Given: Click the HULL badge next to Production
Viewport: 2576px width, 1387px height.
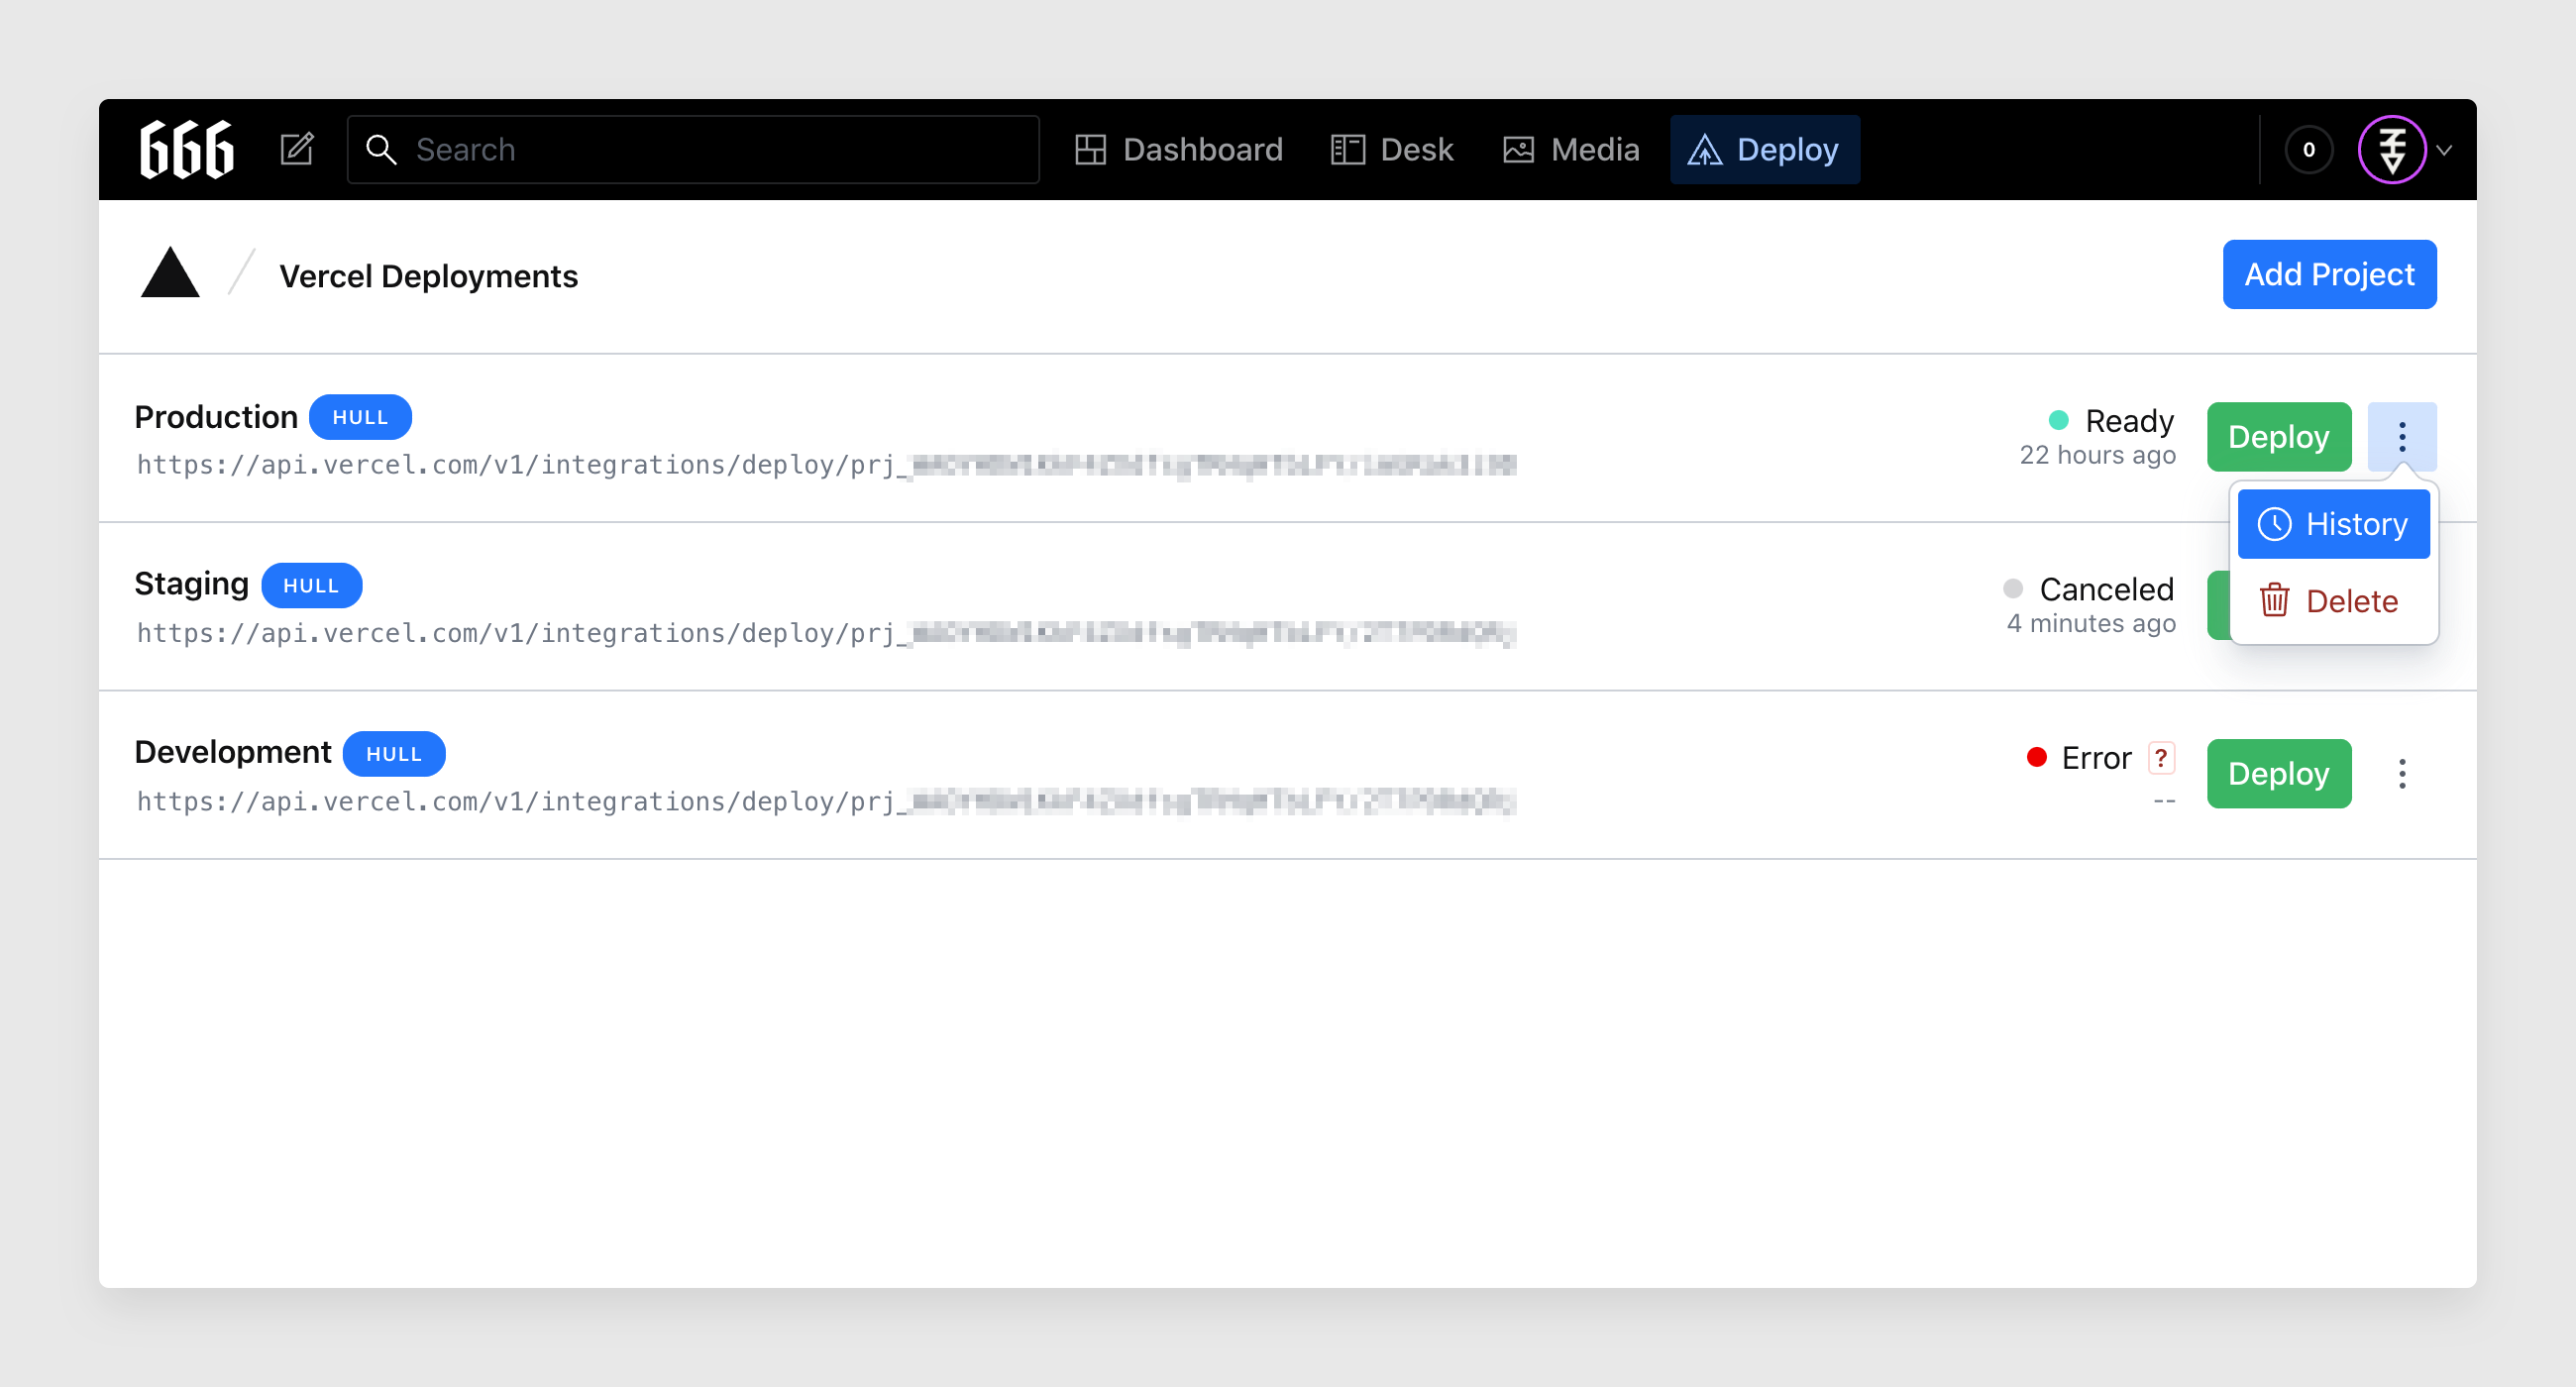Looking at the screenshot, I should [x=360, y=418].
